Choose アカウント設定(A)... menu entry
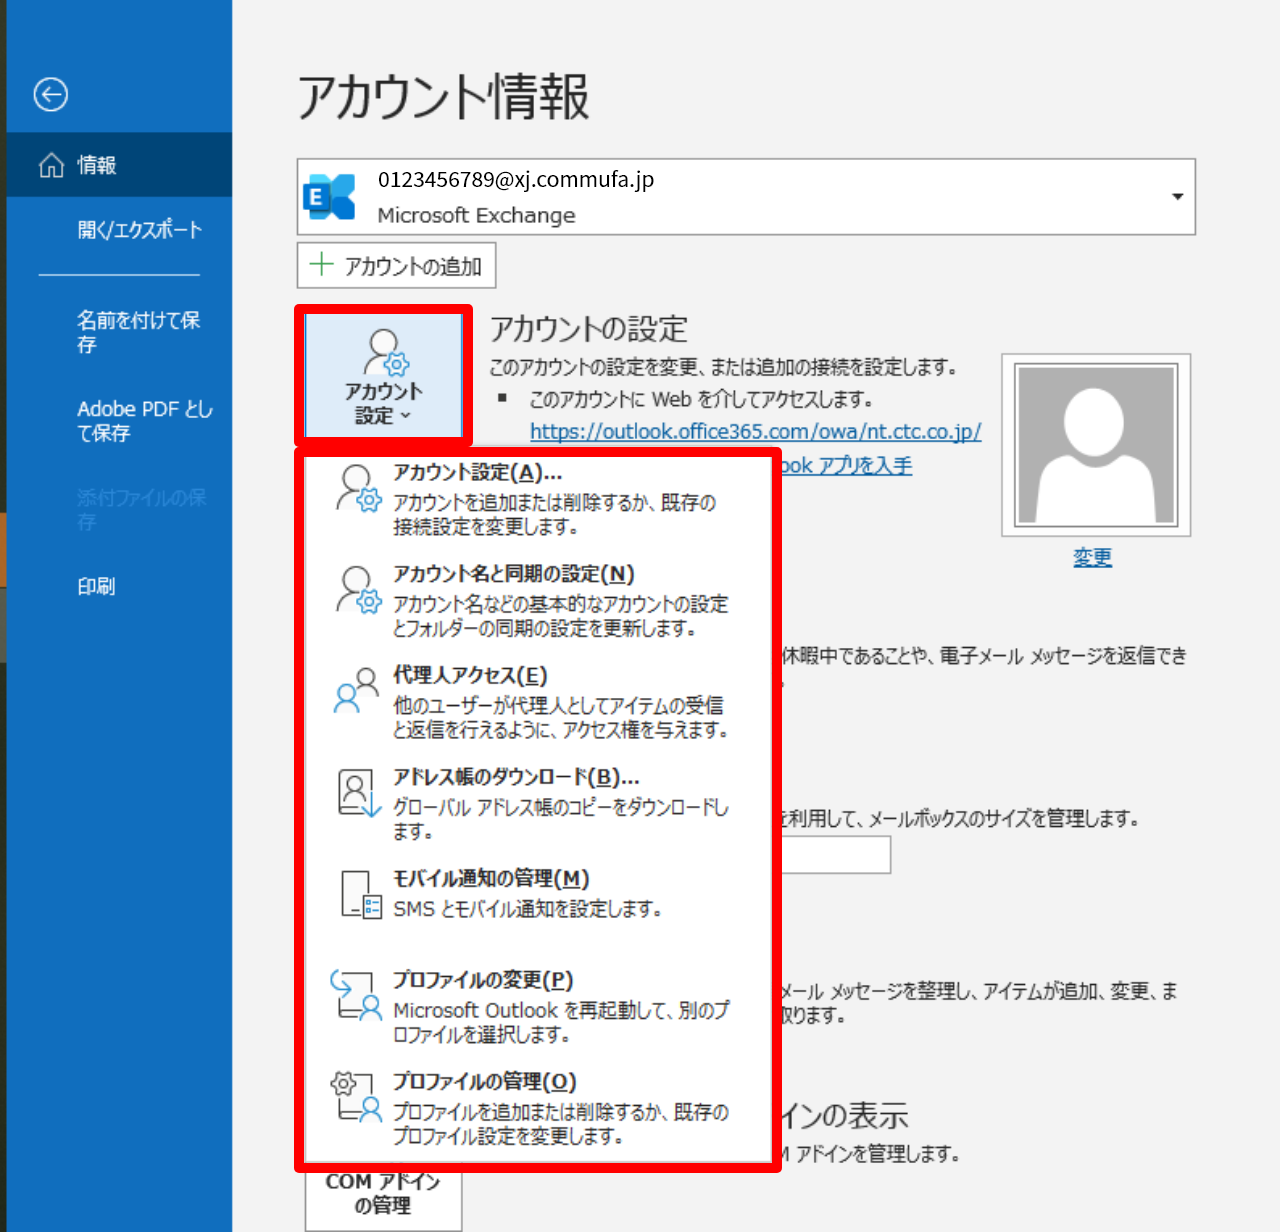This screenshot has height=1232, width=1280. pos(538,499)
